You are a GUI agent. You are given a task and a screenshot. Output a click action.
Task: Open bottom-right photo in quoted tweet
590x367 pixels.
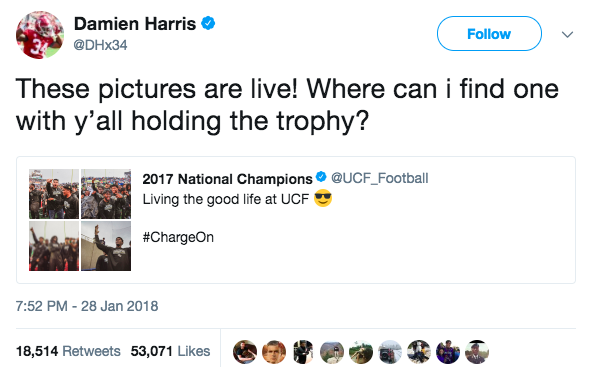click(x=106, y=246)
